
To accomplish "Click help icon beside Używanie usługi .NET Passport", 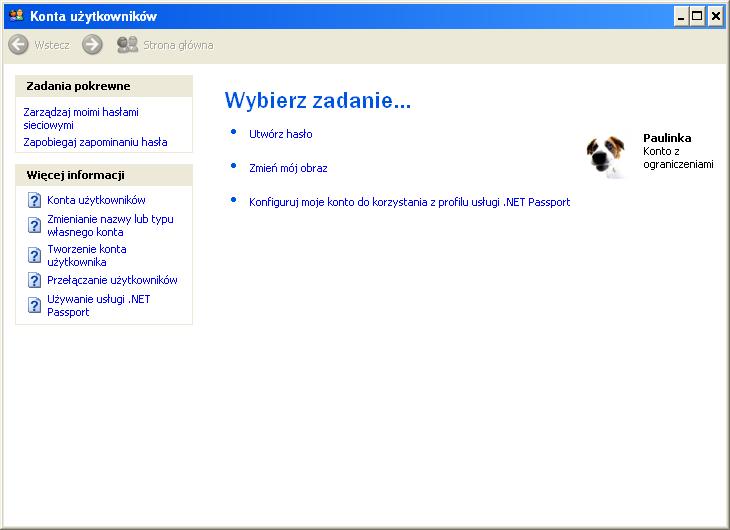I will (34, 306).
